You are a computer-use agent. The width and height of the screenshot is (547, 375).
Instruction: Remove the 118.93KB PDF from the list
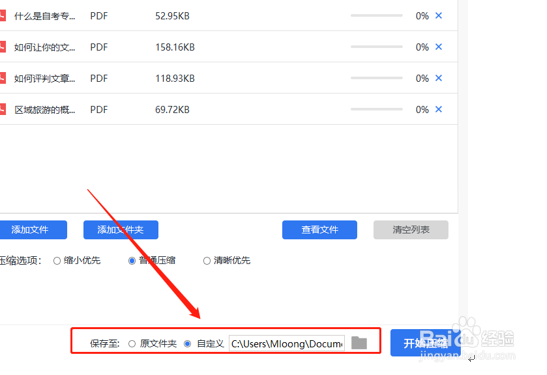[x=439, y=78]
